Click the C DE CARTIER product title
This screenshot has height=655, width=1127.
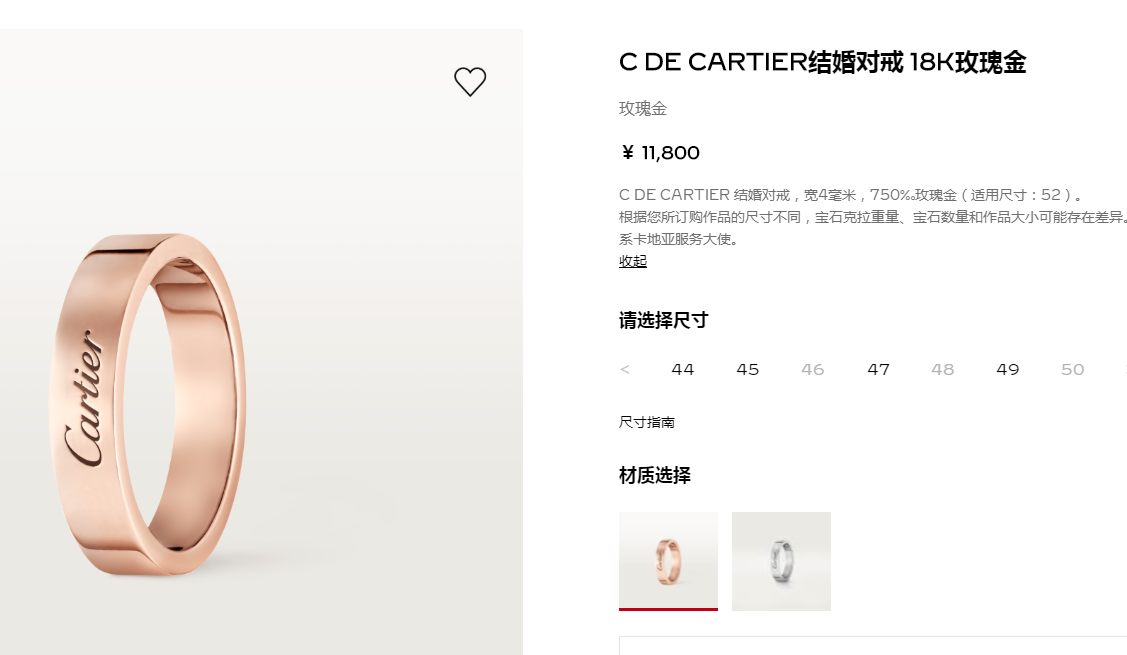pyautogui.click(x=822, y=62)
